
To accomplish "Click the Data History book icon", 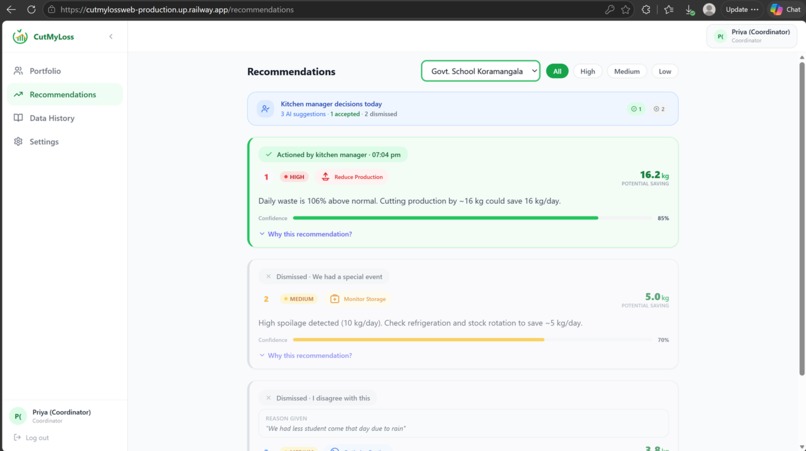I will [19, 118].
